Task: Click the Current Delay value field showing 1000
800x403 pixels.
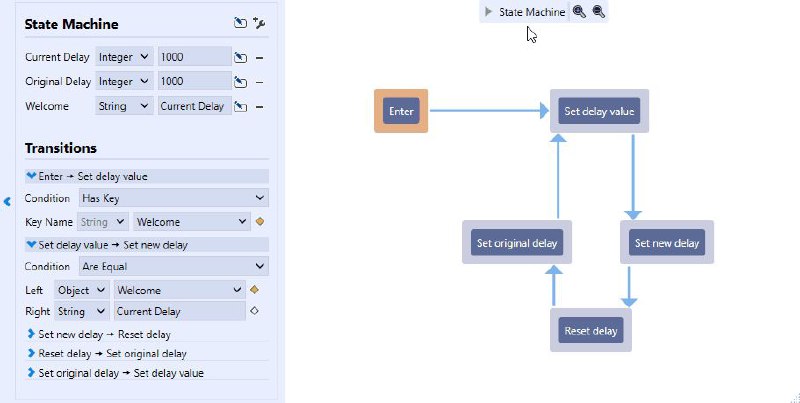Action: point(194,57)
